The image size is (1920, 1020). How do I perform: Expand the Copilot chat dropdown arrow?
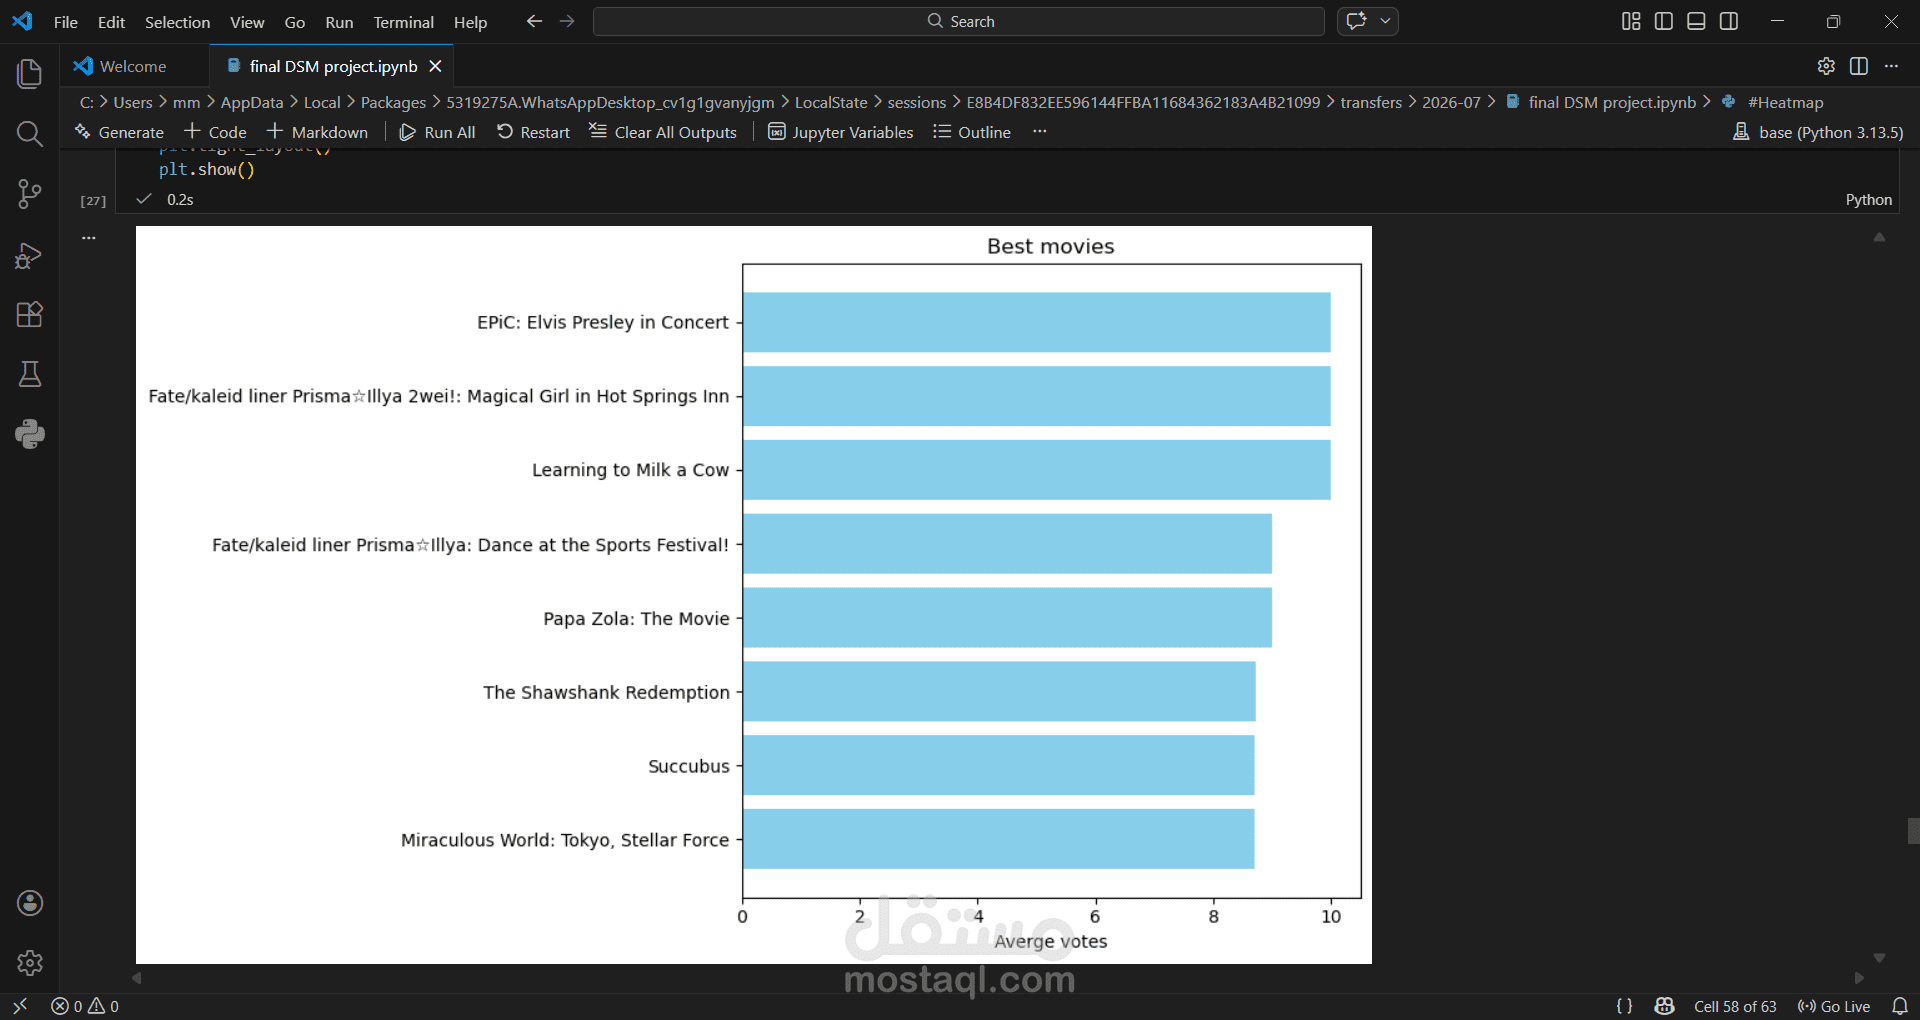coord(1385,21)
